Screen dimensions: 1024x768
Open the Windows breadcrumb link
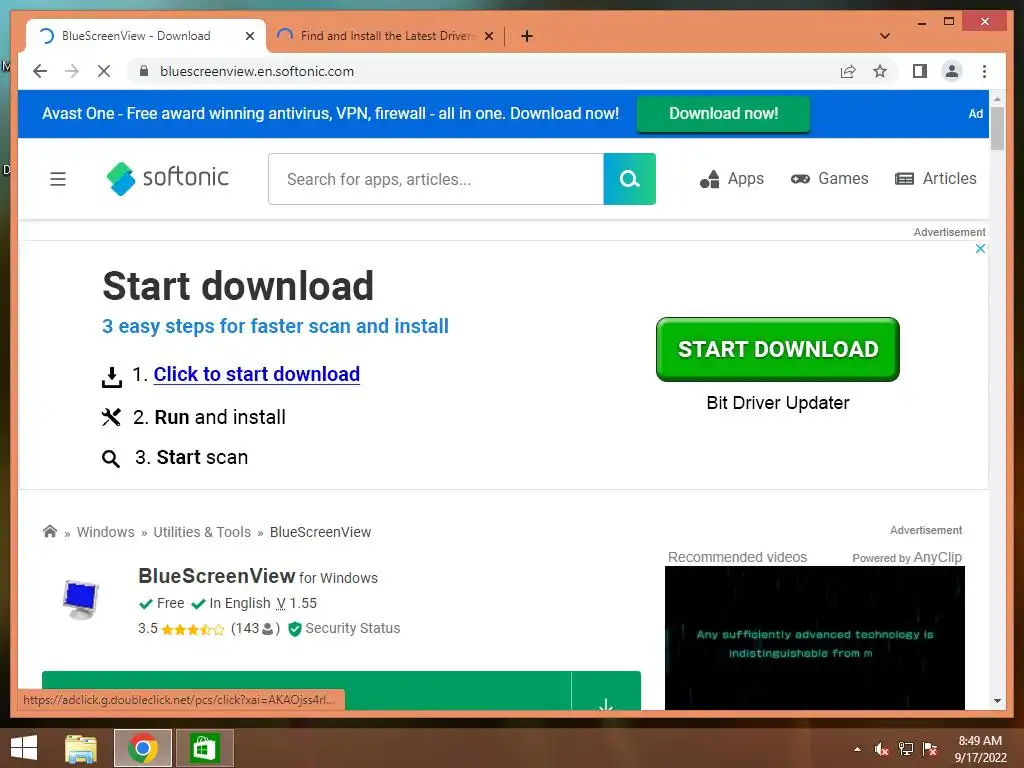[106, 532]
